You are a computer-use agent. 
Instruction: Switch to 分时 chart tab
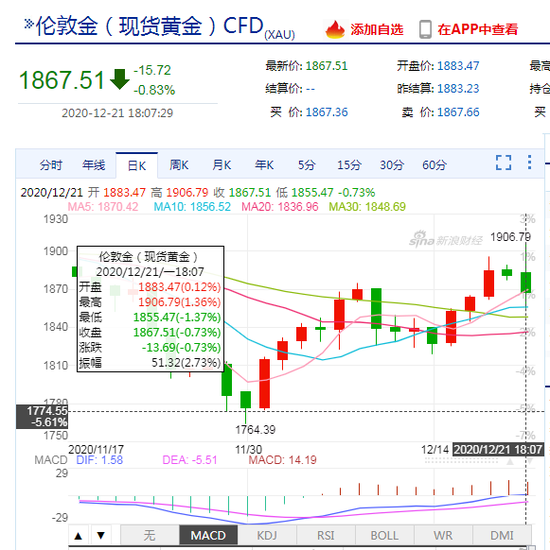[x=51, y=165]
